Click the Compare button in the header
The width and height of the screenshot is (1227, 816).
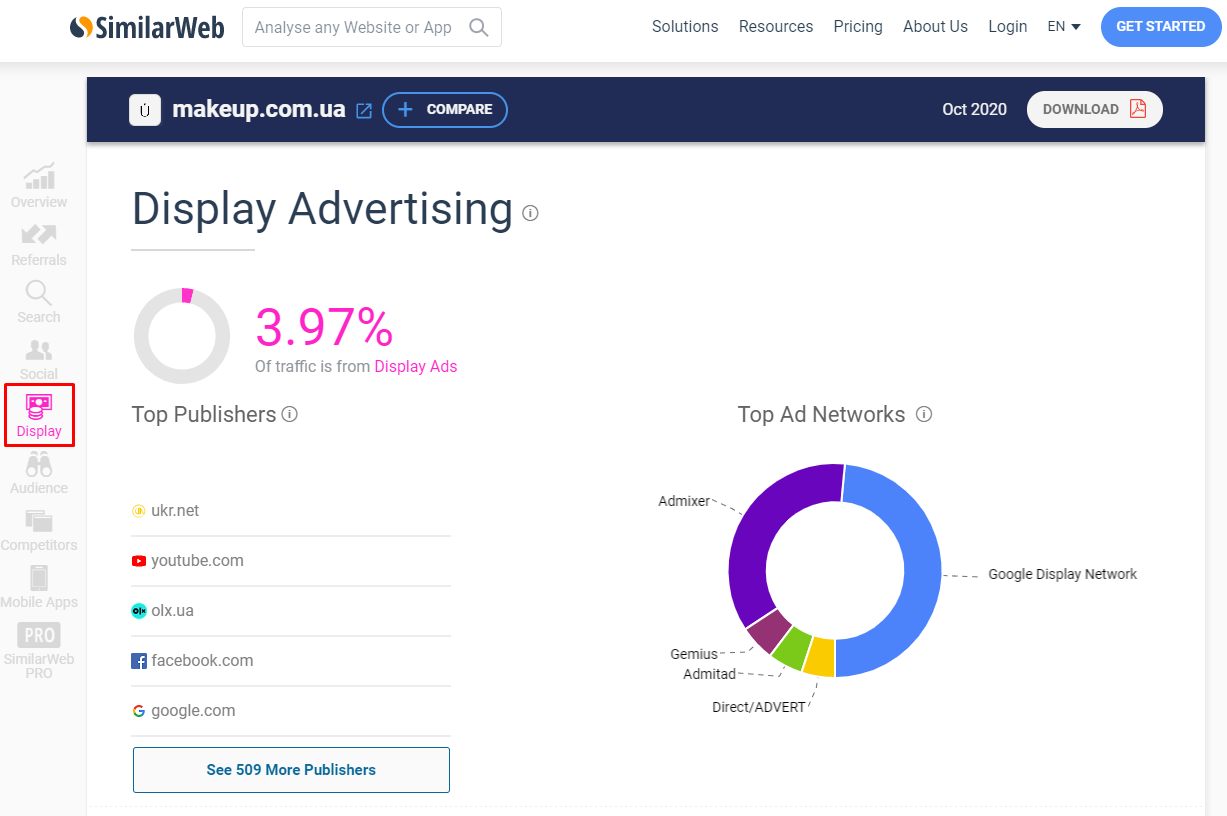click(444, 110)
